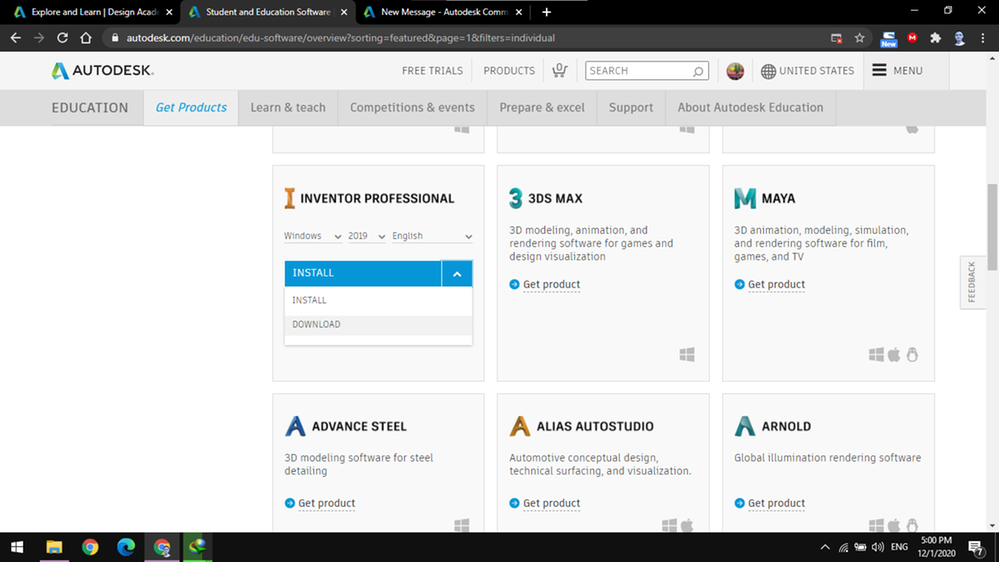The height and width of the screenshot is (562, 999).
Task: Open the Get Products tab
Action: 191,107
